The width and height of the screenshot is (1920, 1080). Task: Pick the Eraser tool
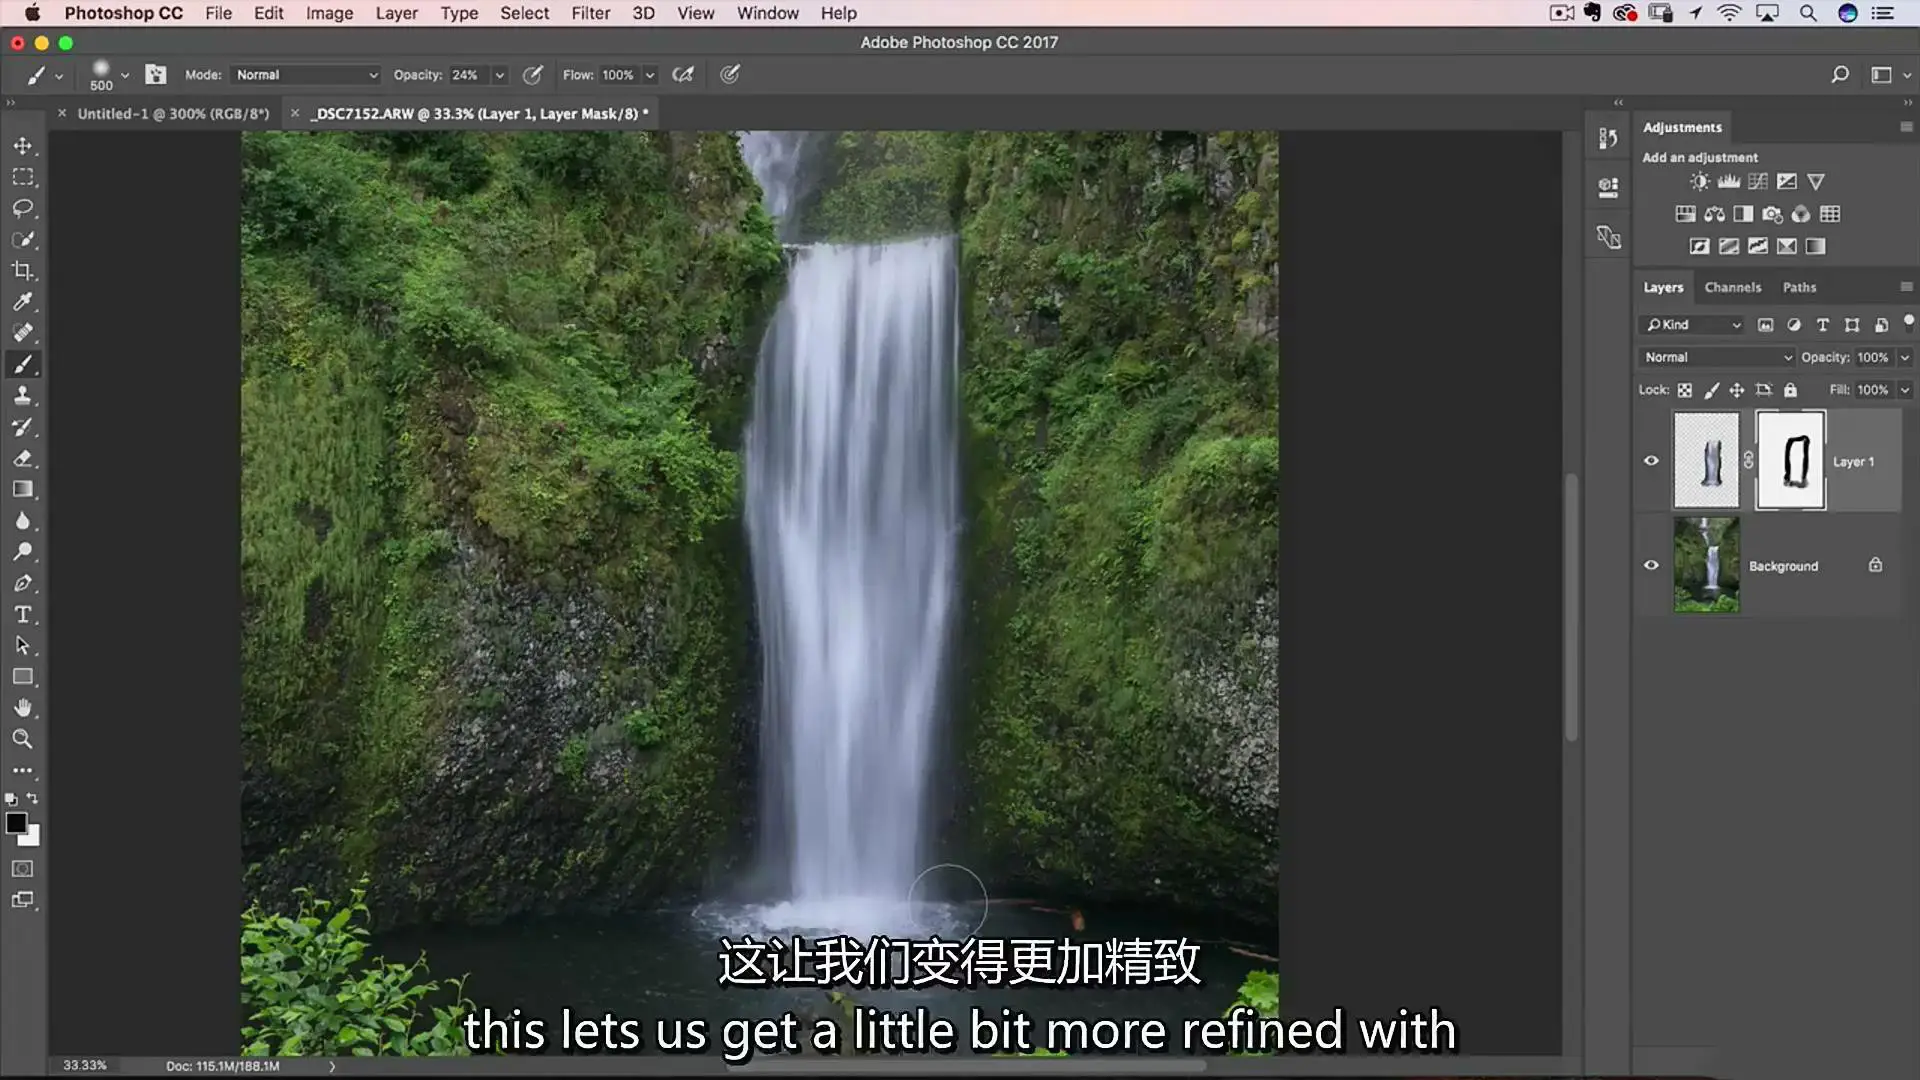[x=22, y=458]
